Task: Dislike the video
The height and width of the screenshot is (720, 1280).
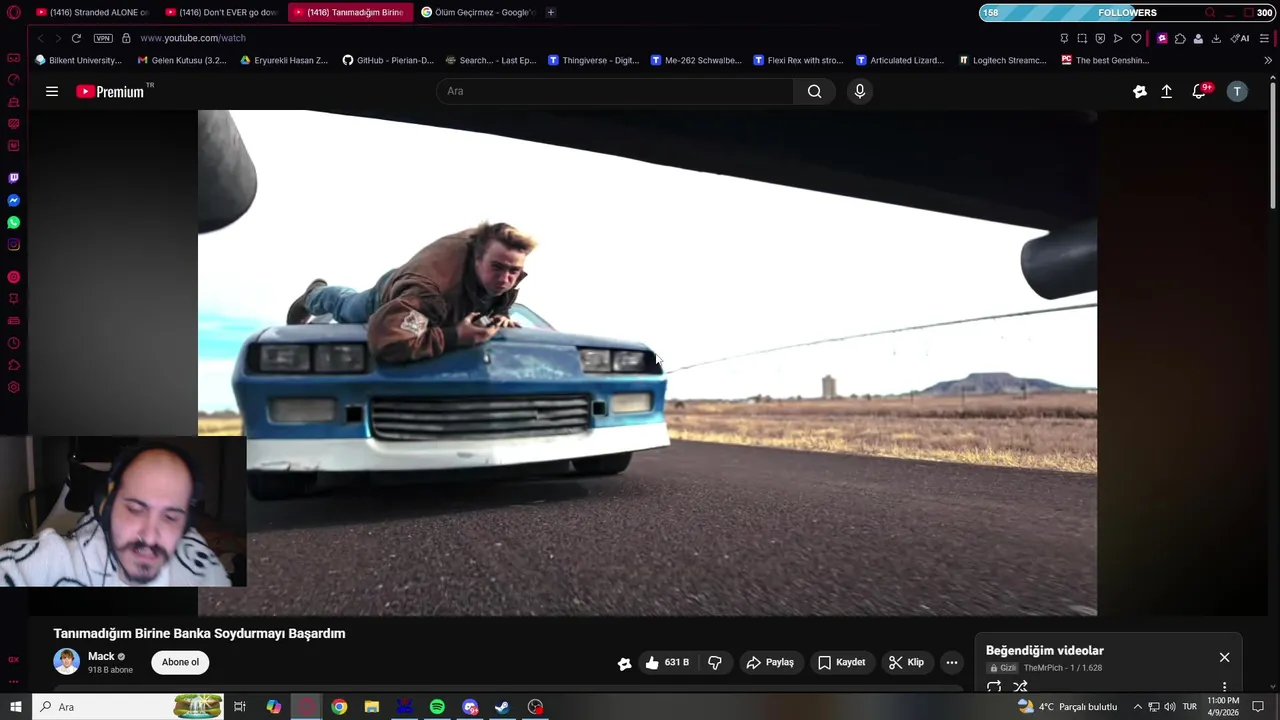Action: click(715, 662)
